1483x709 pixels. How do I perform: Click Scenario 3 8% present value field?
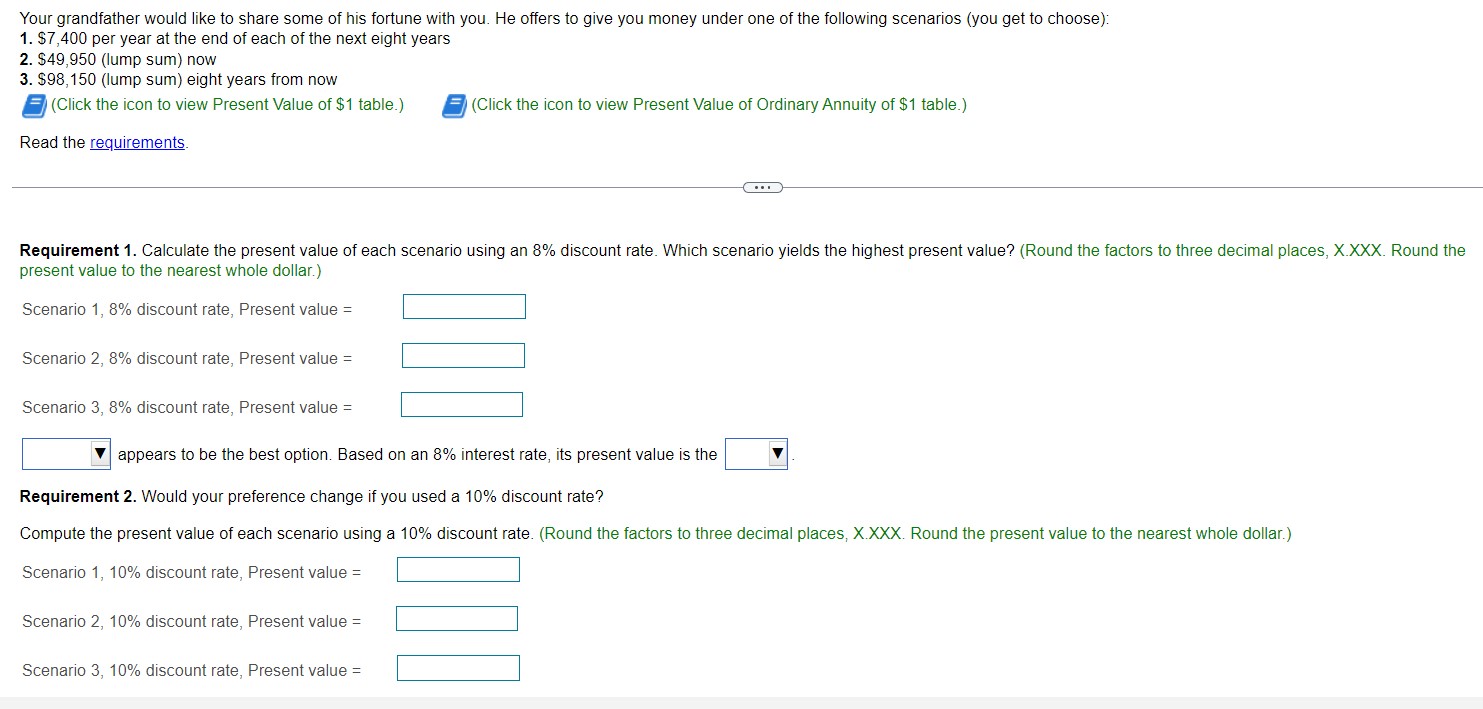pyautogui.click(x=461, y=404)
